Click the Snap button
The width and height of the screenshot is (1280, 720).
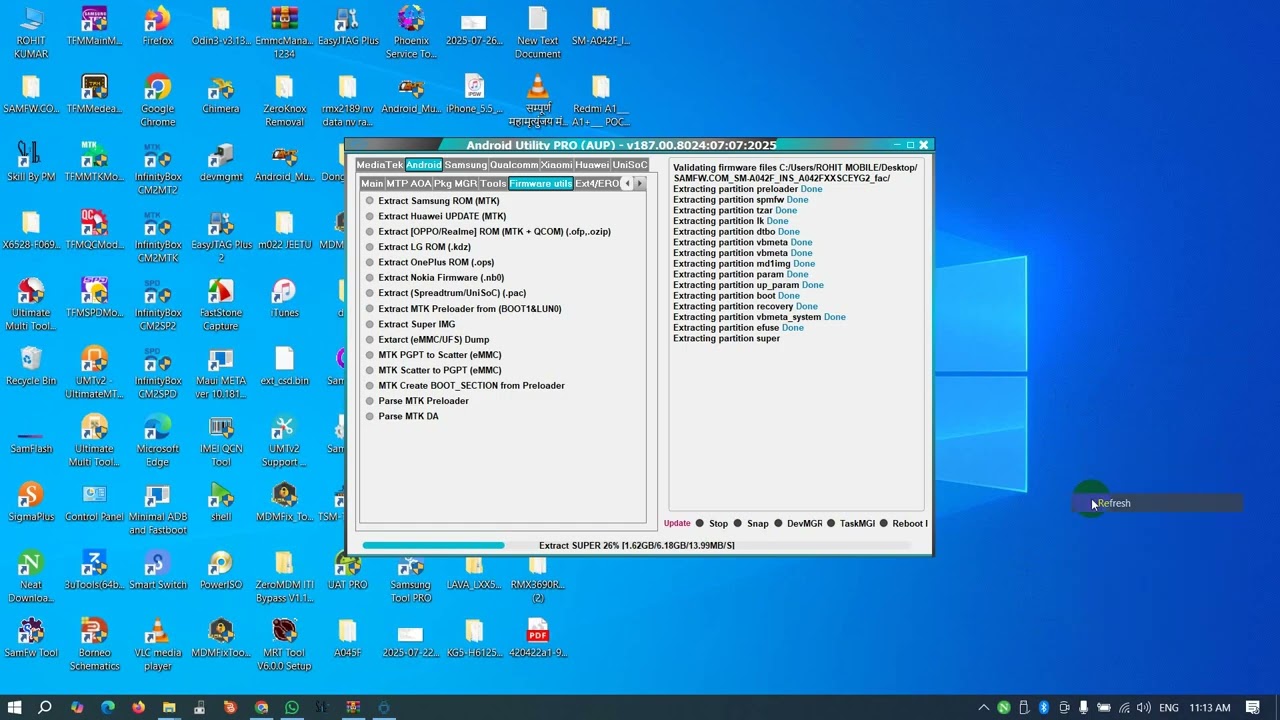[751, 524]
